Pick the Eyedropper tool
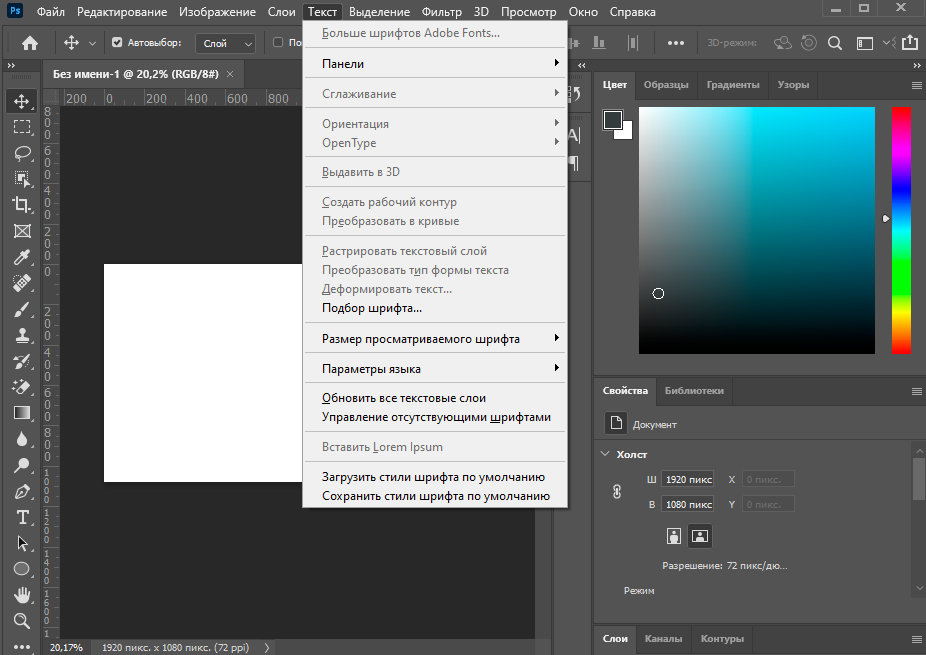The image size is (926, 655). (22, 257)
